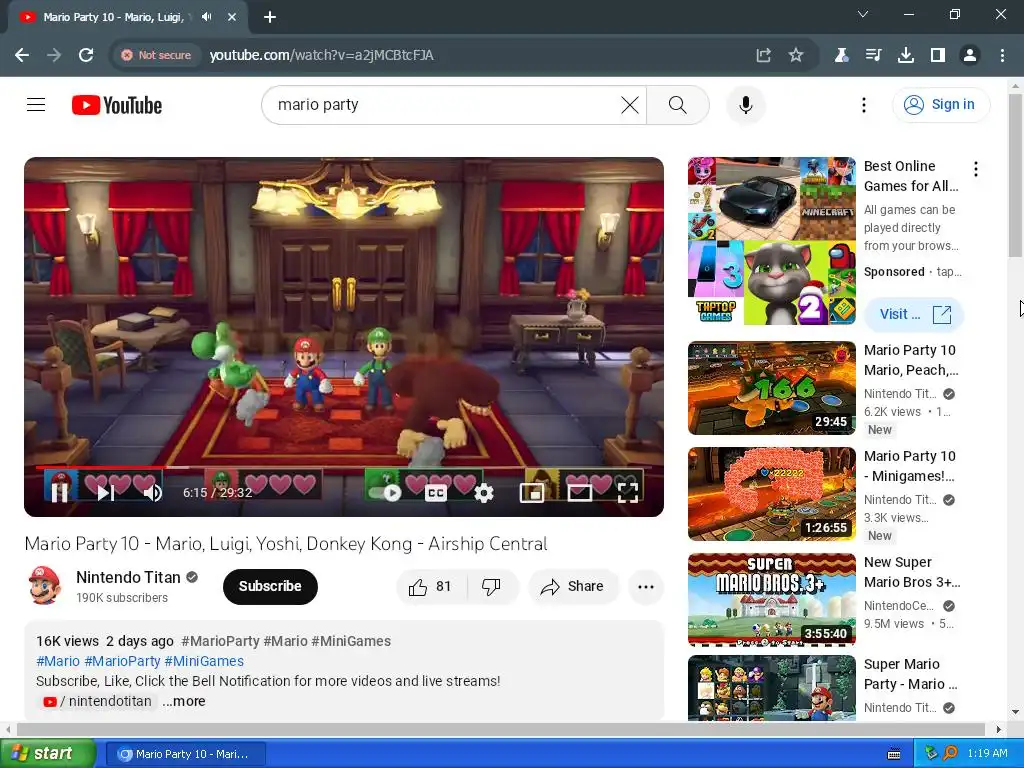Toggle Chrome side panel
The height and width of the screenshot is (768, 1024).
coord(938,55)
